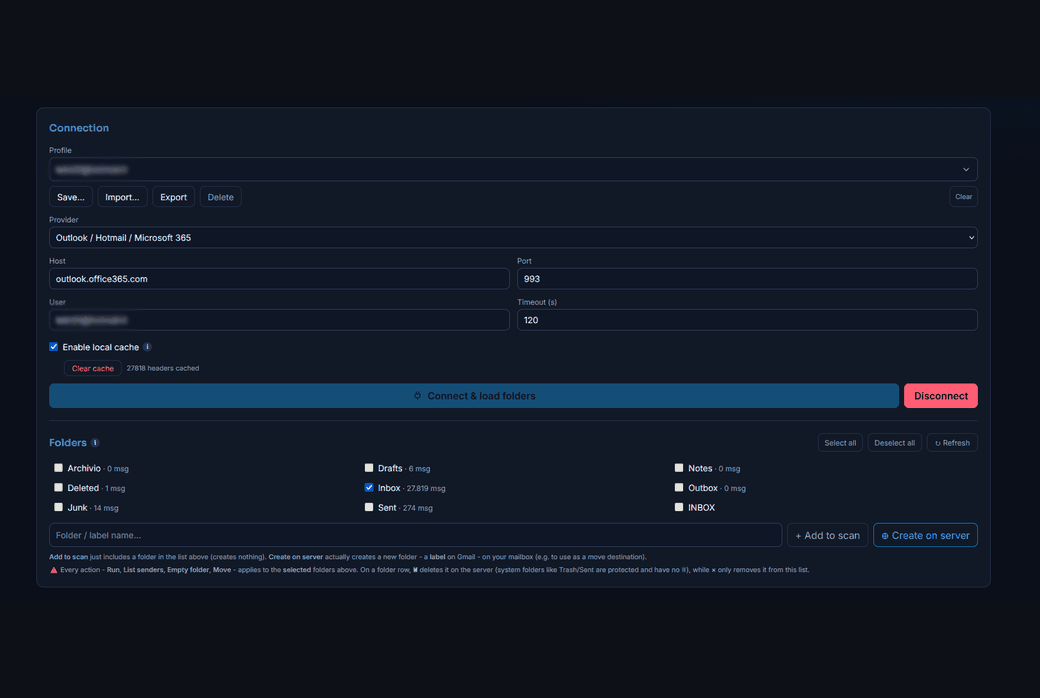
Task: Uncheck the Inbox 27.819 msg checkbox
Action: point(369,488)
